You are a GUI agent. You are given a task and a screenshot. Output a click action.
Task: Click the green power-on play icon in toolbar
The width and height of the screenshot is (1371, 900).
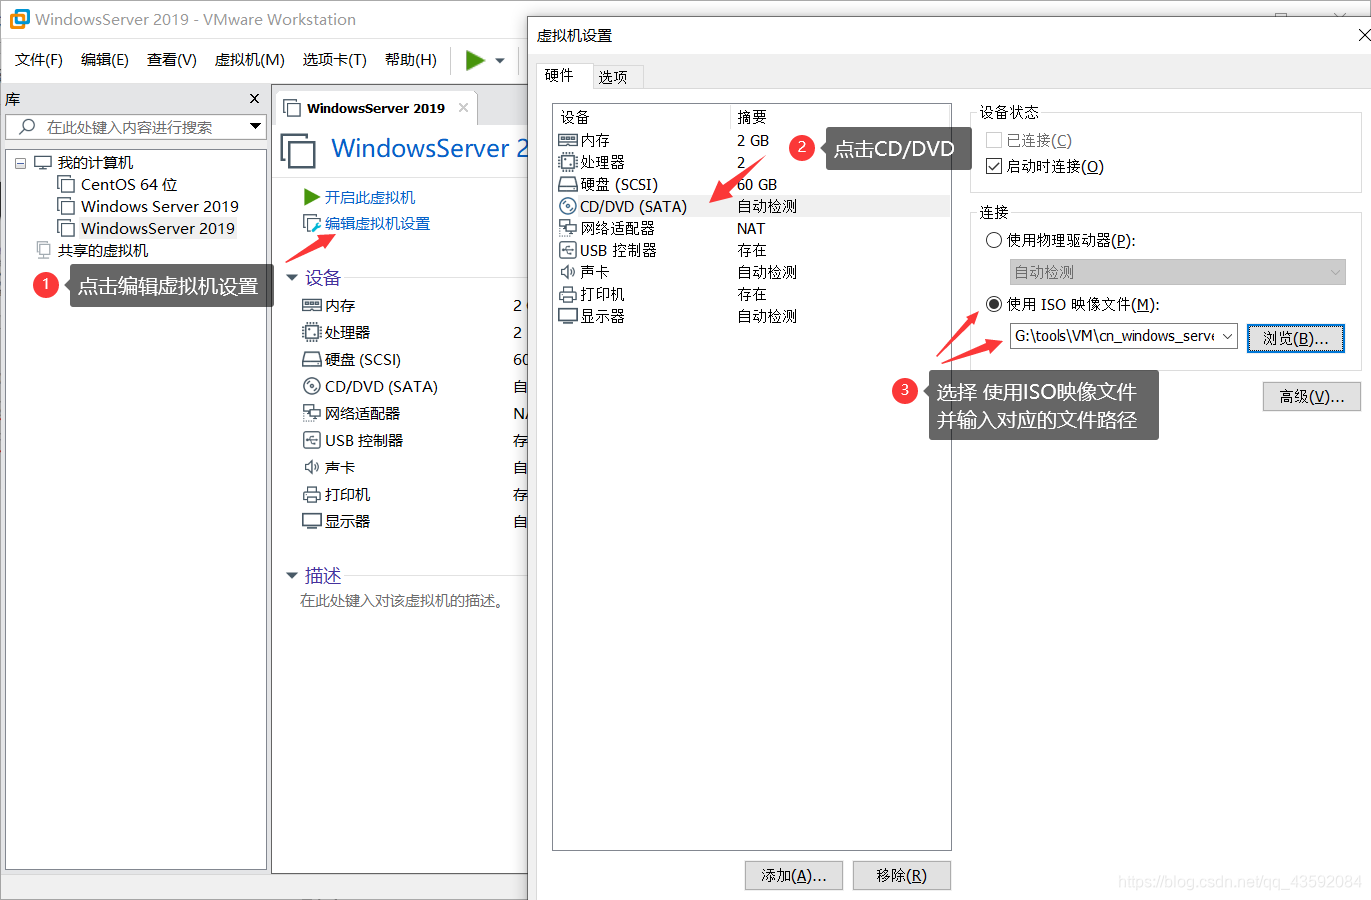tap(475, 60)
